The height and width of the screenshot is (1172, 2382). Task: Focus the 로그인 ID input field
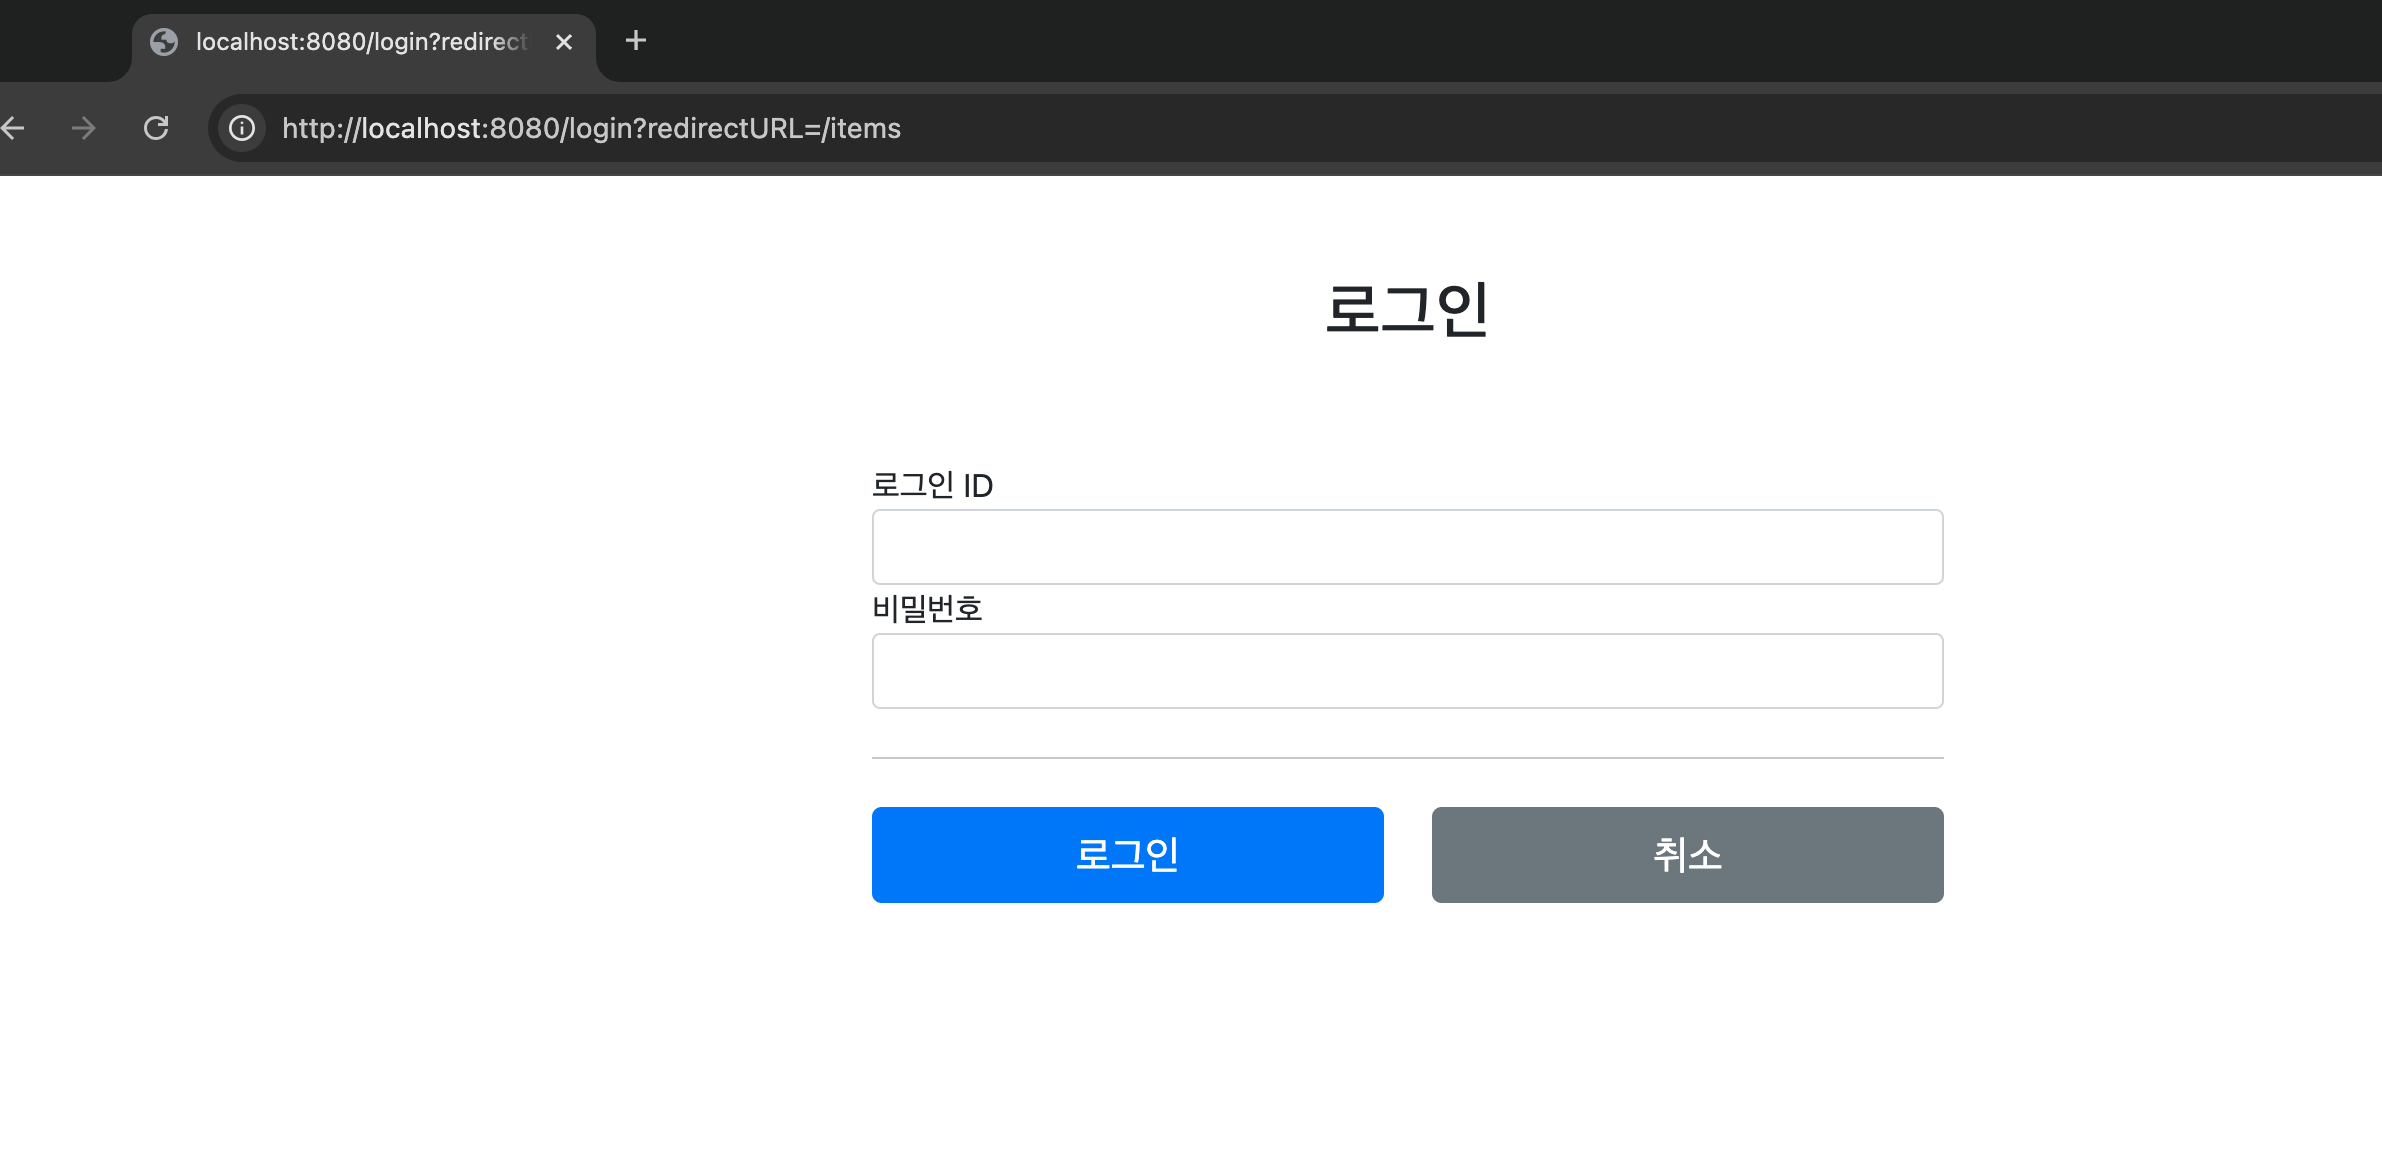1407,547
